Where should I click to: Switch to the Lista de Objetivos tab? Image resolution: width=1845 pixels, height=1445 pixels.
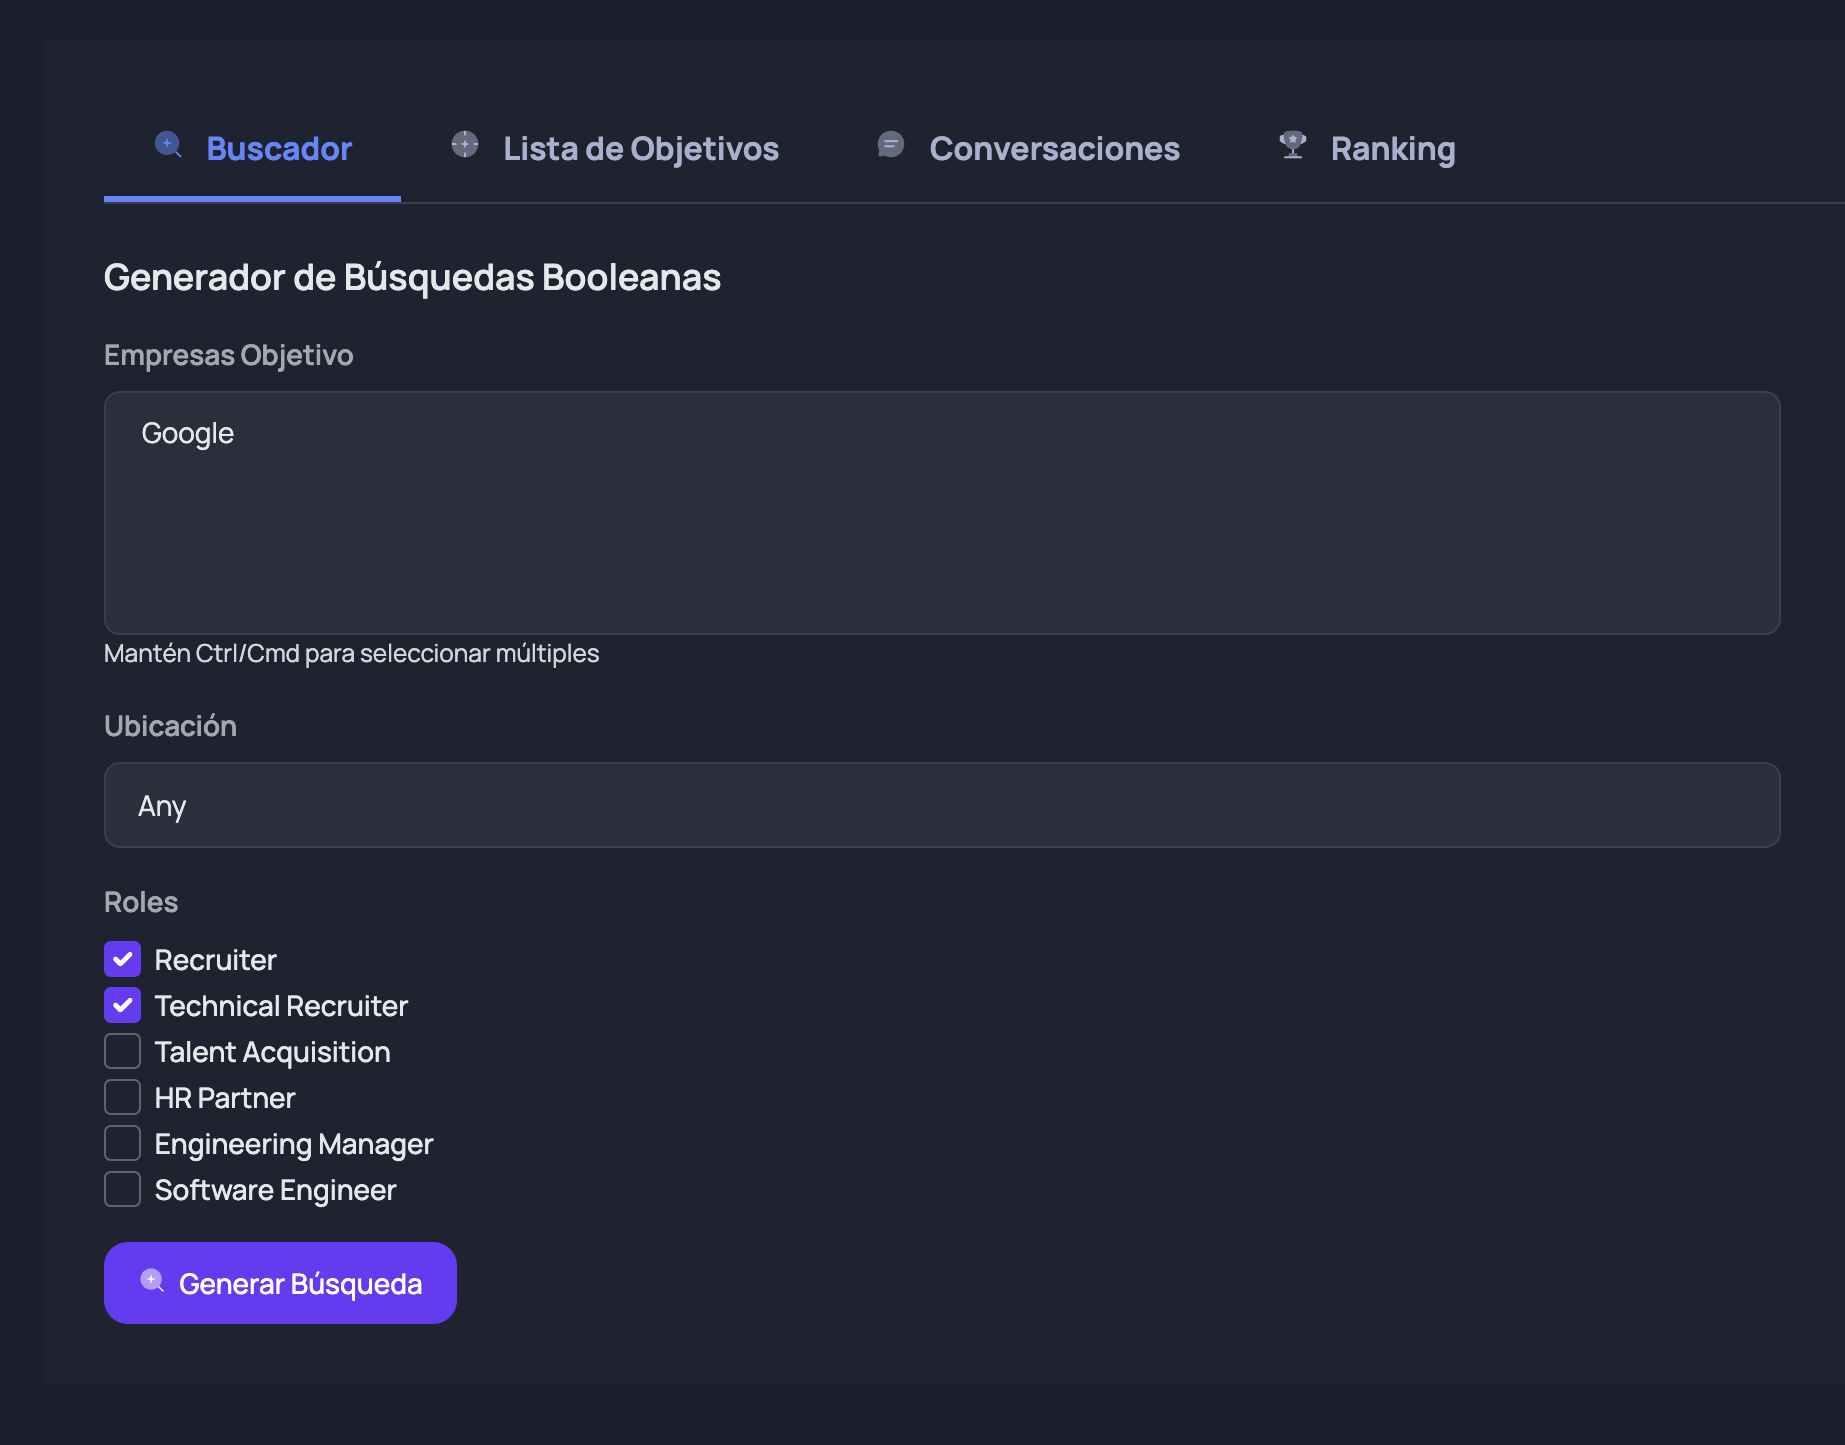pos(641,148)
